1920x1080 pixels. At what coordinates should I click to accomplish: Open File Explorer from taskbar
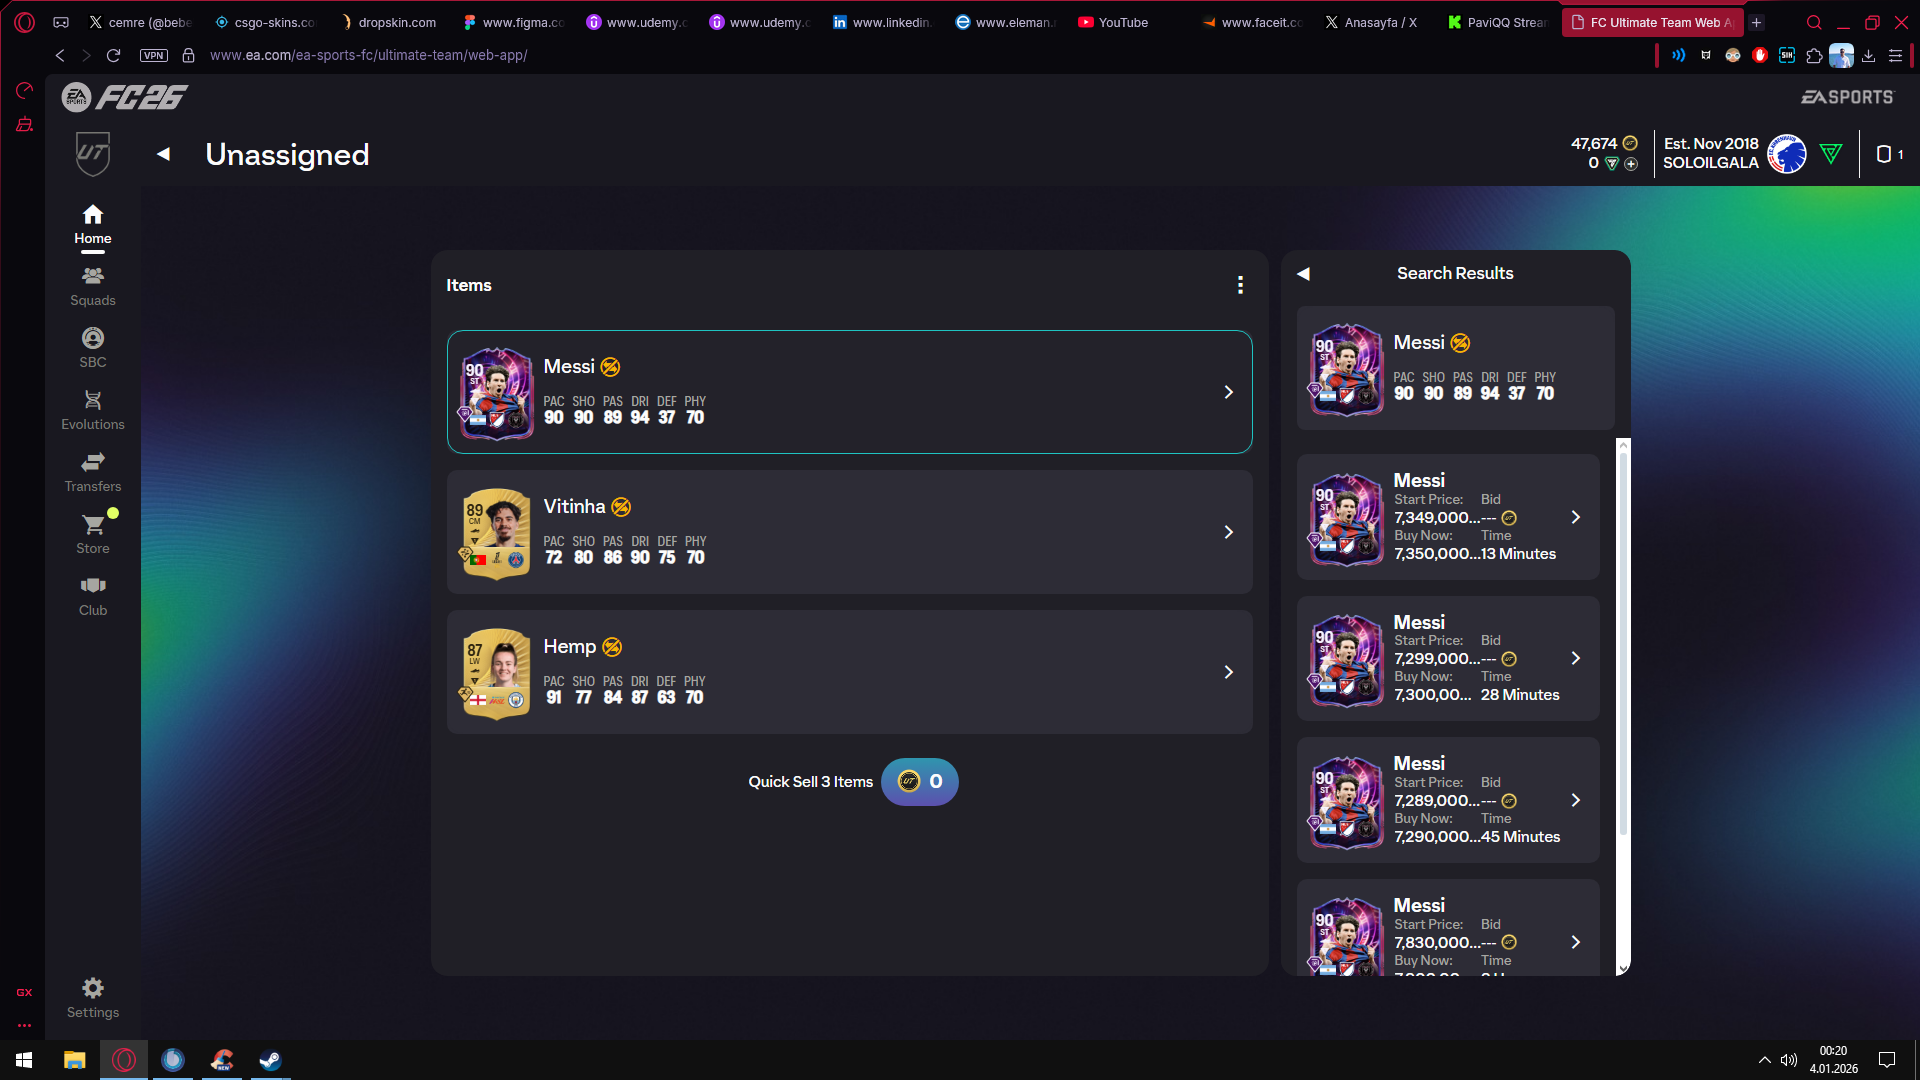pos(74,1060)
